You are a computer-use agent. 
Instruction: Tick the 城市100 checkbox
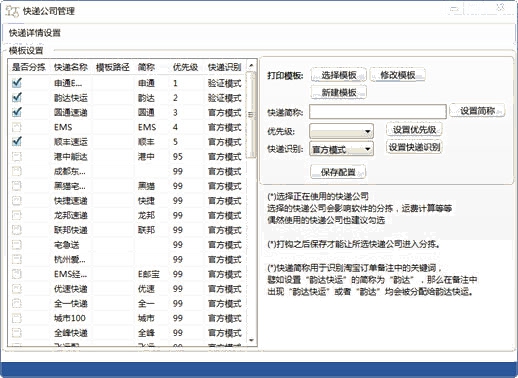pos(17,318)
